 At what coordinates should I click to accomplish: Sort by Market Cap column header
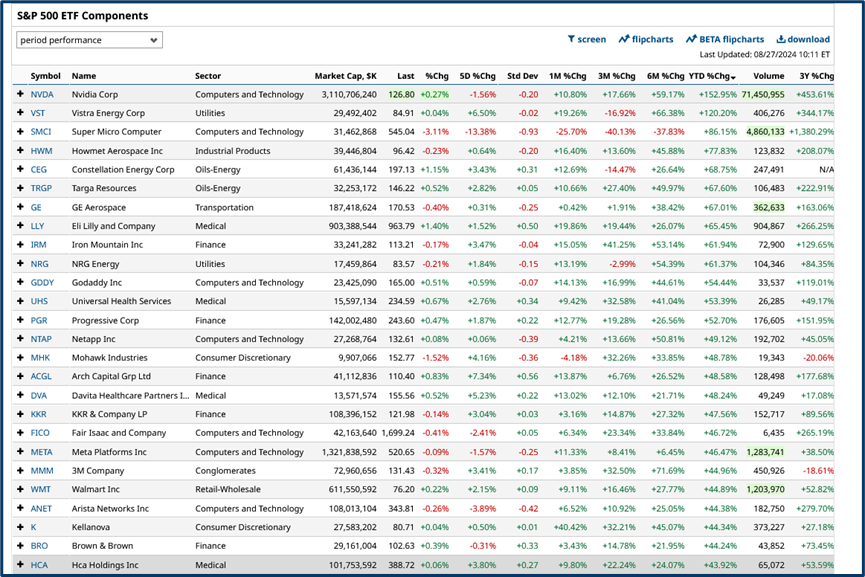click(346, 76)
